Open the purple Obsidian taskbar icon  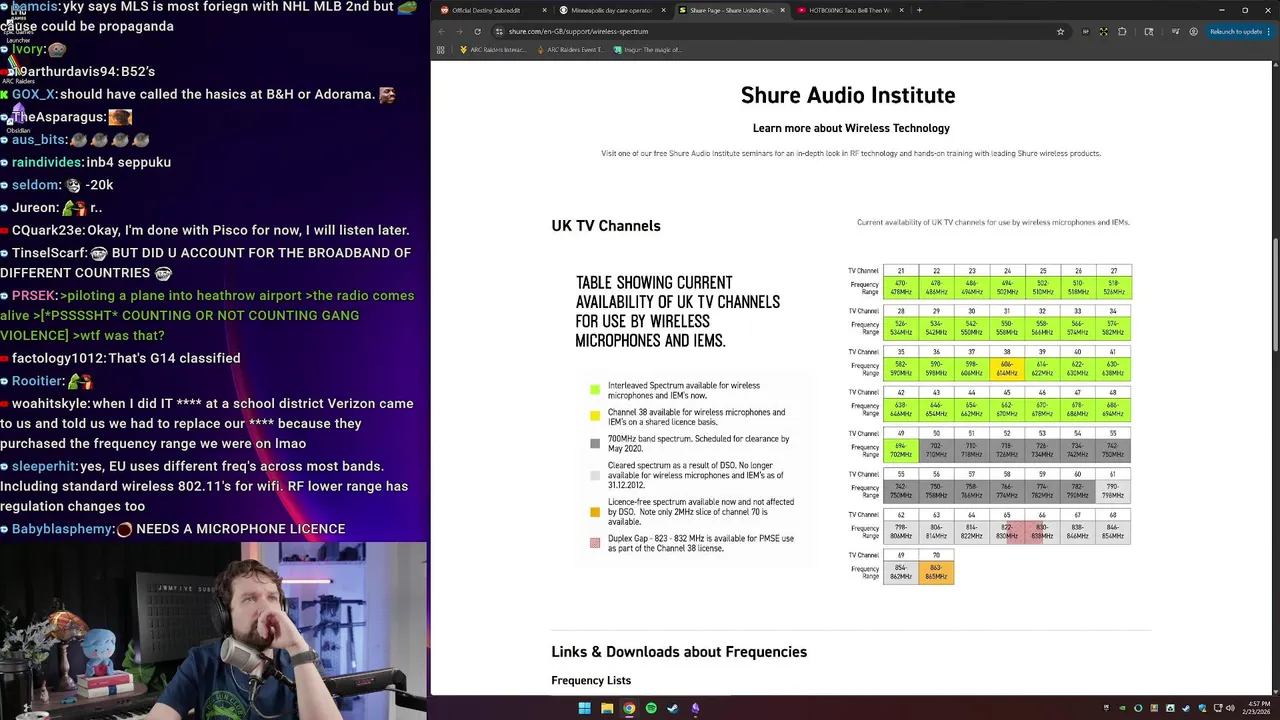click(695, 708)
